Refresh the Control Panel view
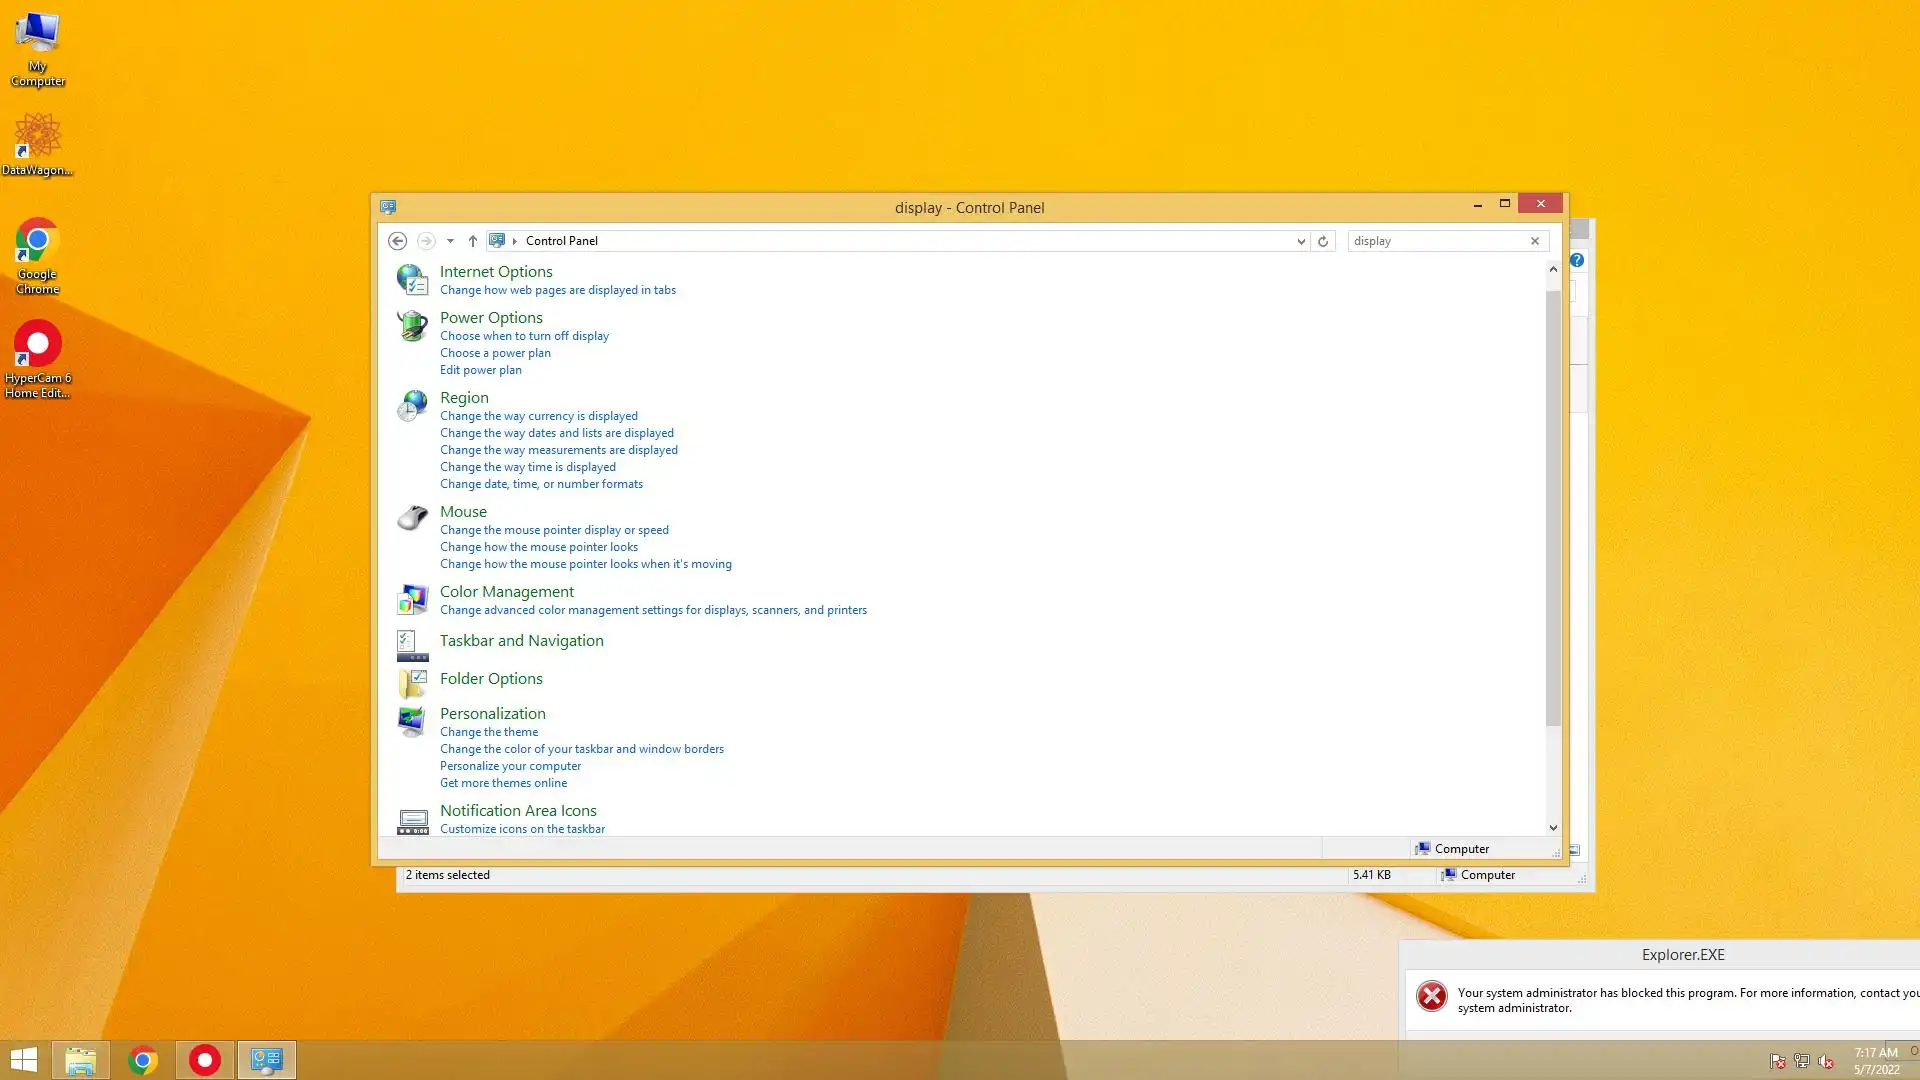The width and height of the screenshot is (1920, 1080). 1322,241
